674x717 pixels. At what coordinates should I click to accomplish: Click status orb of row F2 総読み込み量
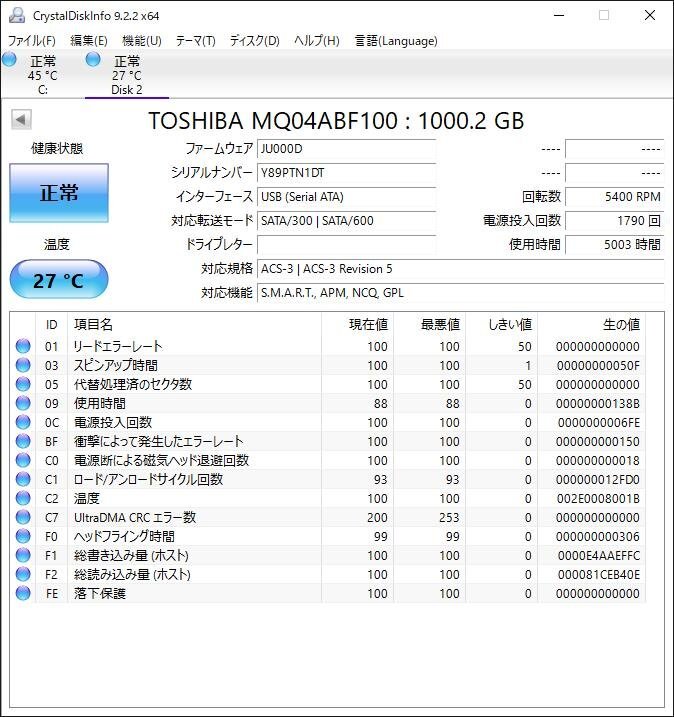[x=23, y=574]
